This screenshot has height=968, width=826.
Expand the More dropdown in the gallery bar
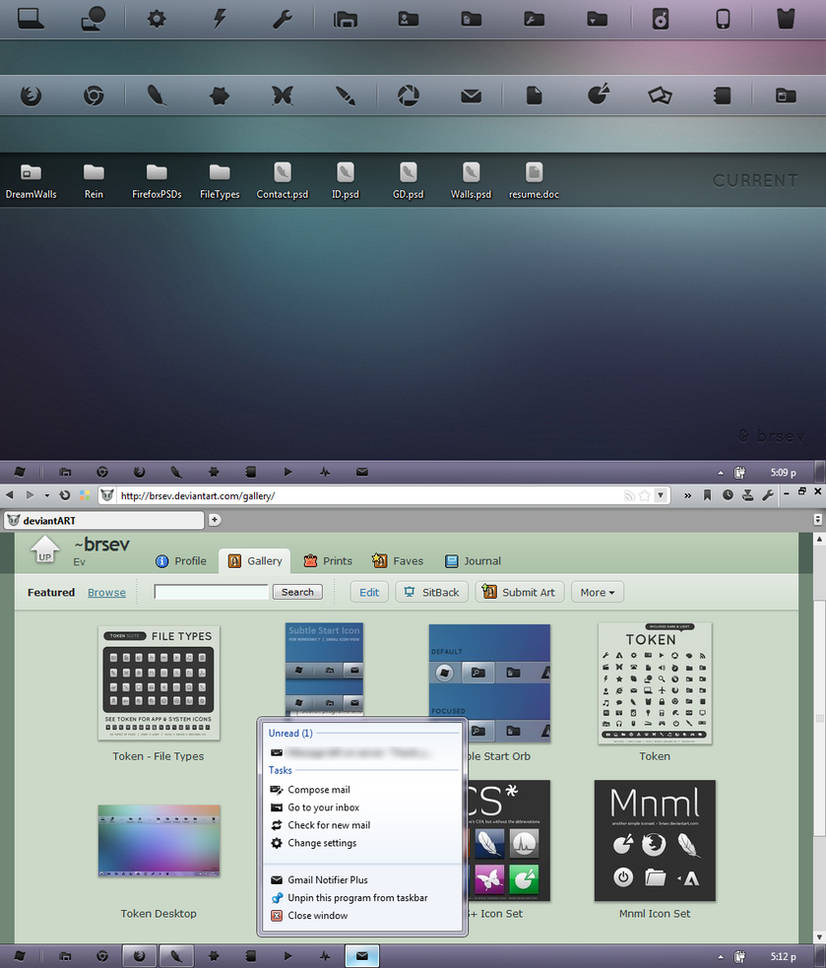click(598, 592)
